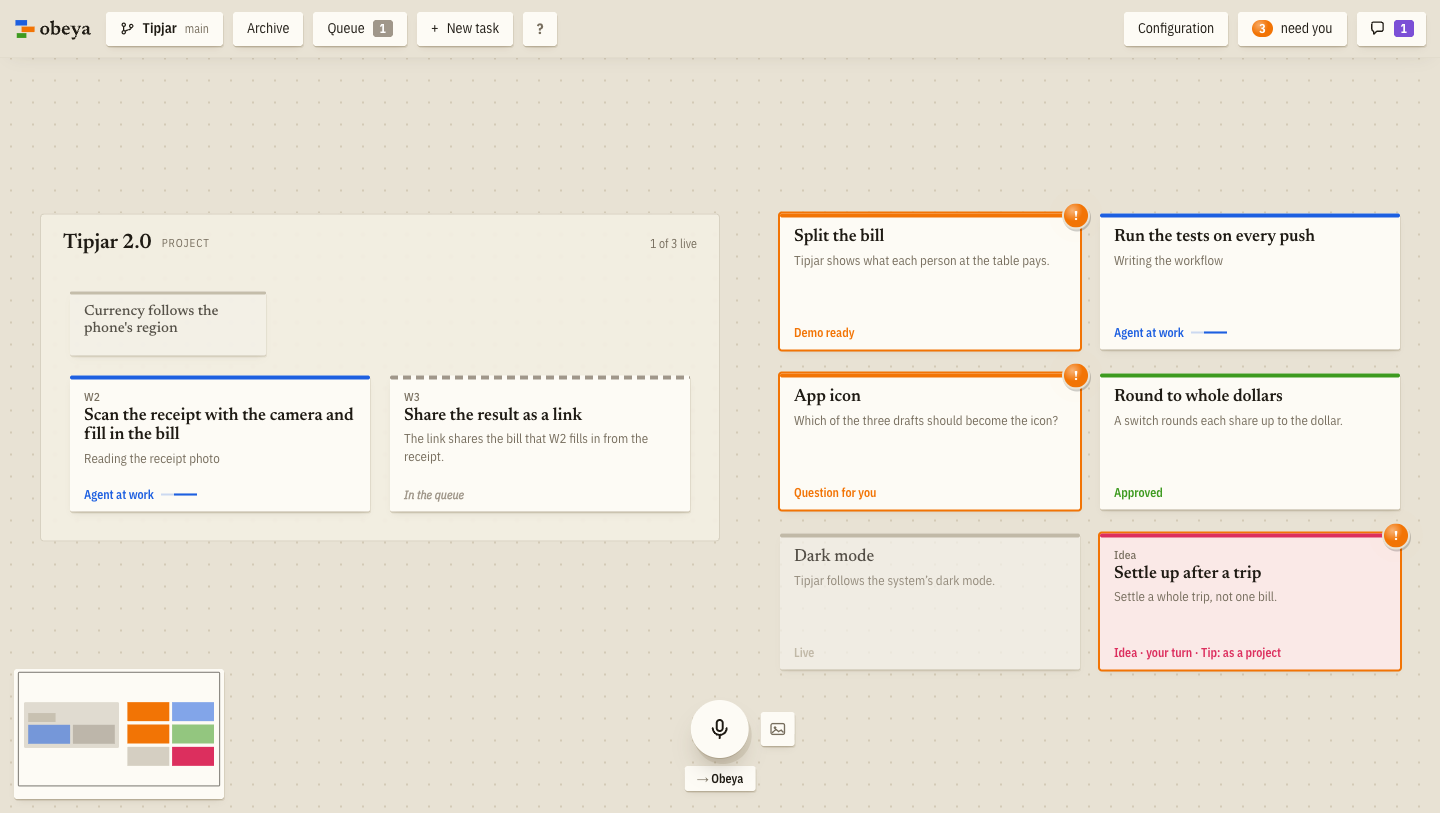The width and height of the screenshot is (1440, 813).
Task: Click the pink block in the minimap
Action: click(193, 756)
